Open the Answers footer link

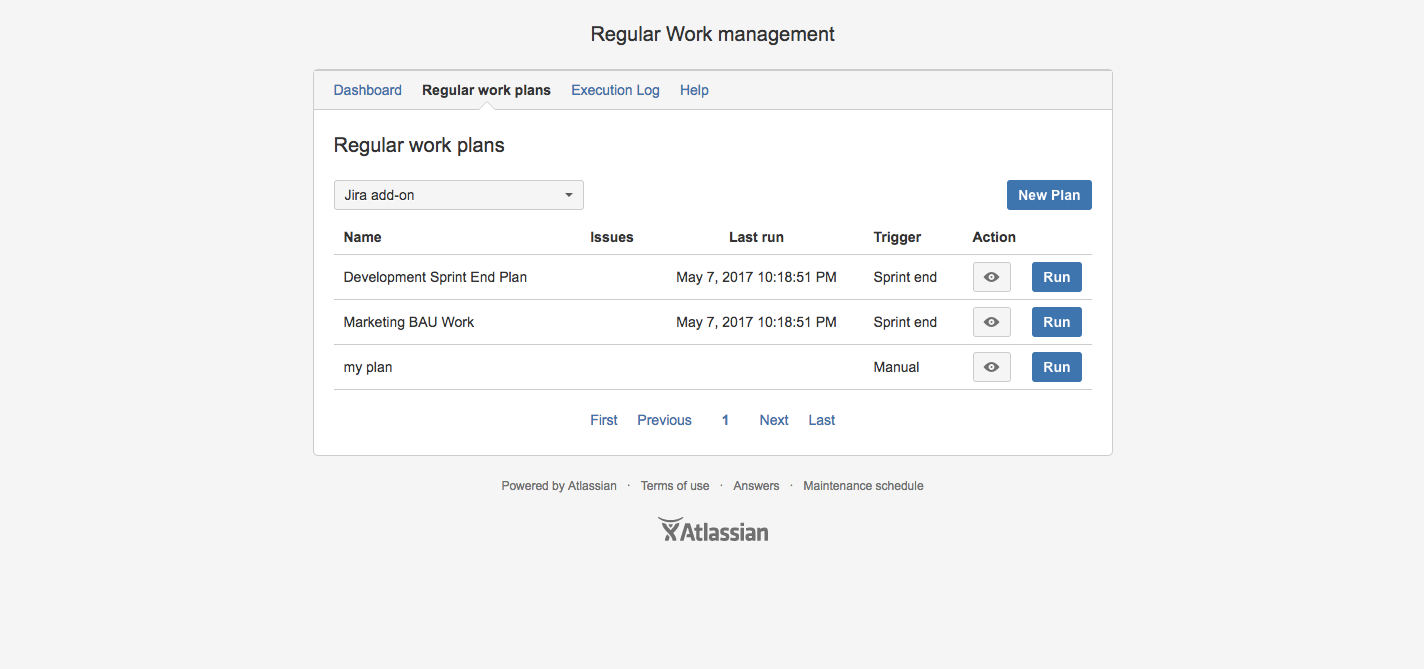click(x=756, y=486)
